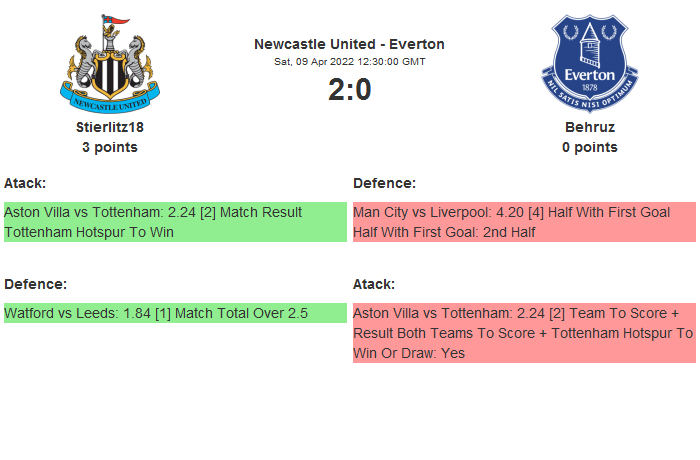Click the Atack heading in Behruz's column
This screenshot has width=700, height=460.
tap(374, 284)
